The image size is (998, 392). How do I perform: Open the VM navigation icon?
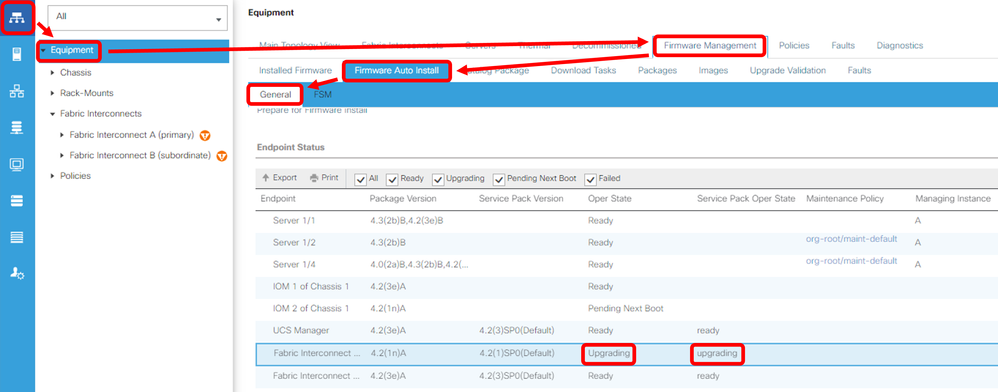[x=17, y=164]
